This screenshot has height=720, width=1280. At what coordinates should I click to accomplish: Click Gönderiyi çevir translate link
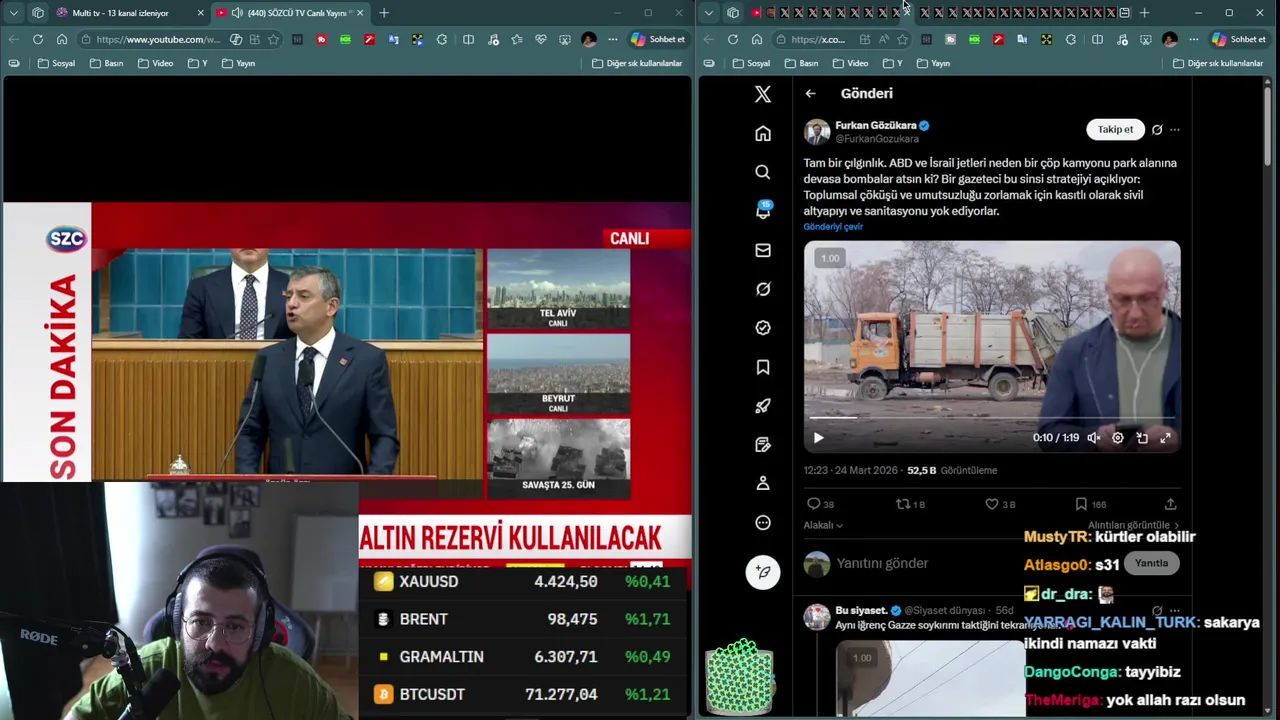pos(833,227)
